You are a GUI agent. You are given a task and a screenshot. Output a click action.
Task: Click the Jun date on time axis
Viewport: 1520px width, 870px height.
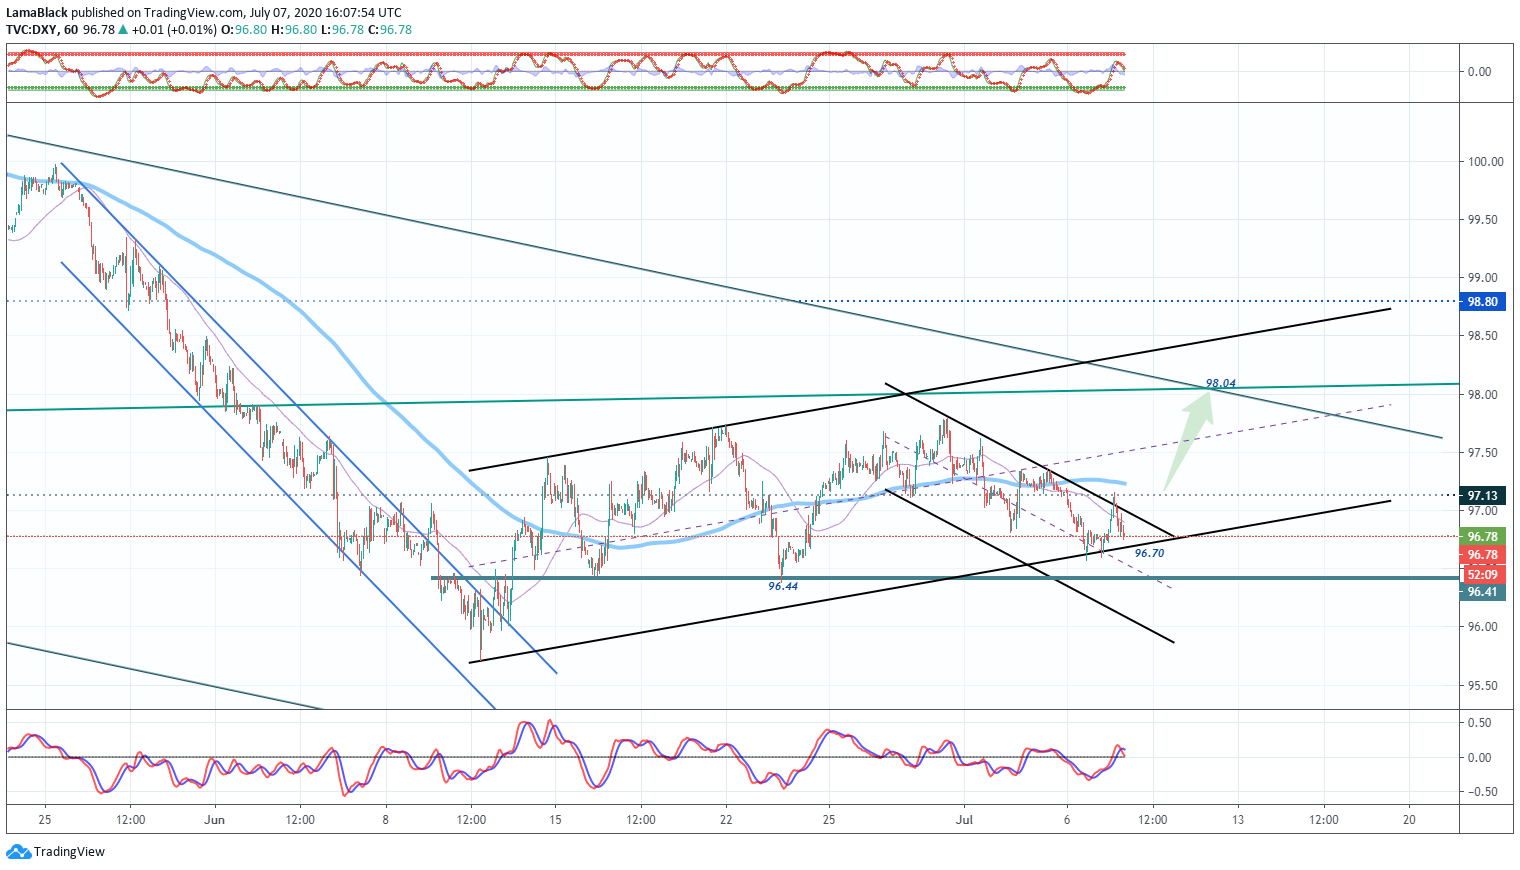pyautogui.click(x=215, y=820)
